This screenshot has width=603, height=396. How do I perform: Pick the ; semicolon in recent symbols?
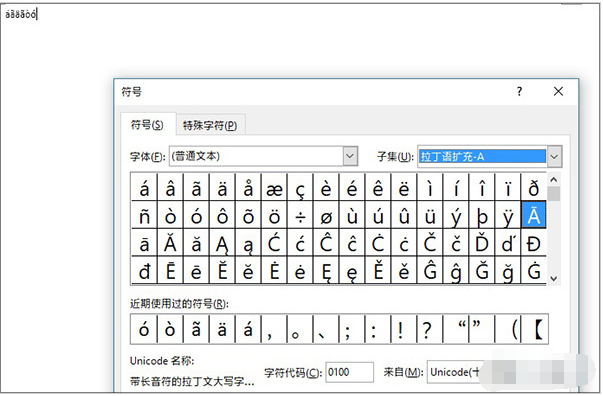tap(352, 329)
